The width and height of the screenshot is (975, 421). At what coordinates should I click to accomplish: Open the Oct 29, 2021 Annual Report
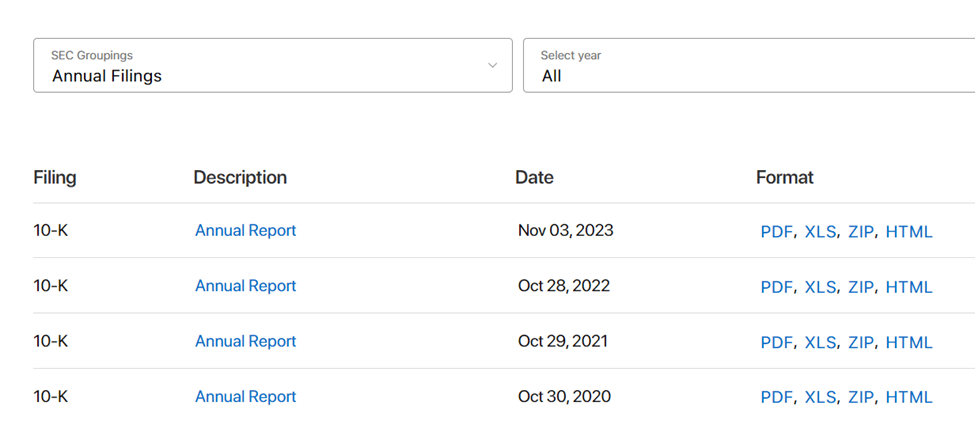[245, 341]
